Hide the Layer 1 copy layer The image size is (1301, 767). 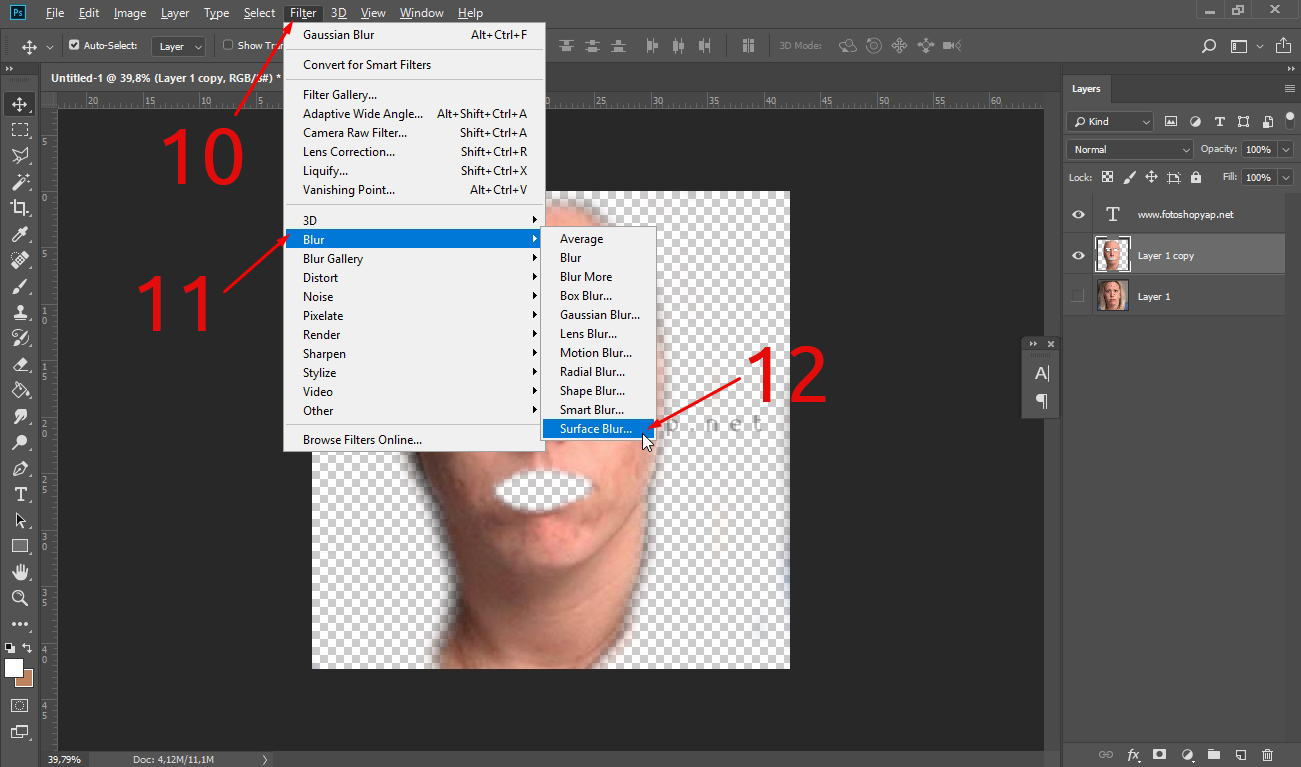(x=1078, y=255)
